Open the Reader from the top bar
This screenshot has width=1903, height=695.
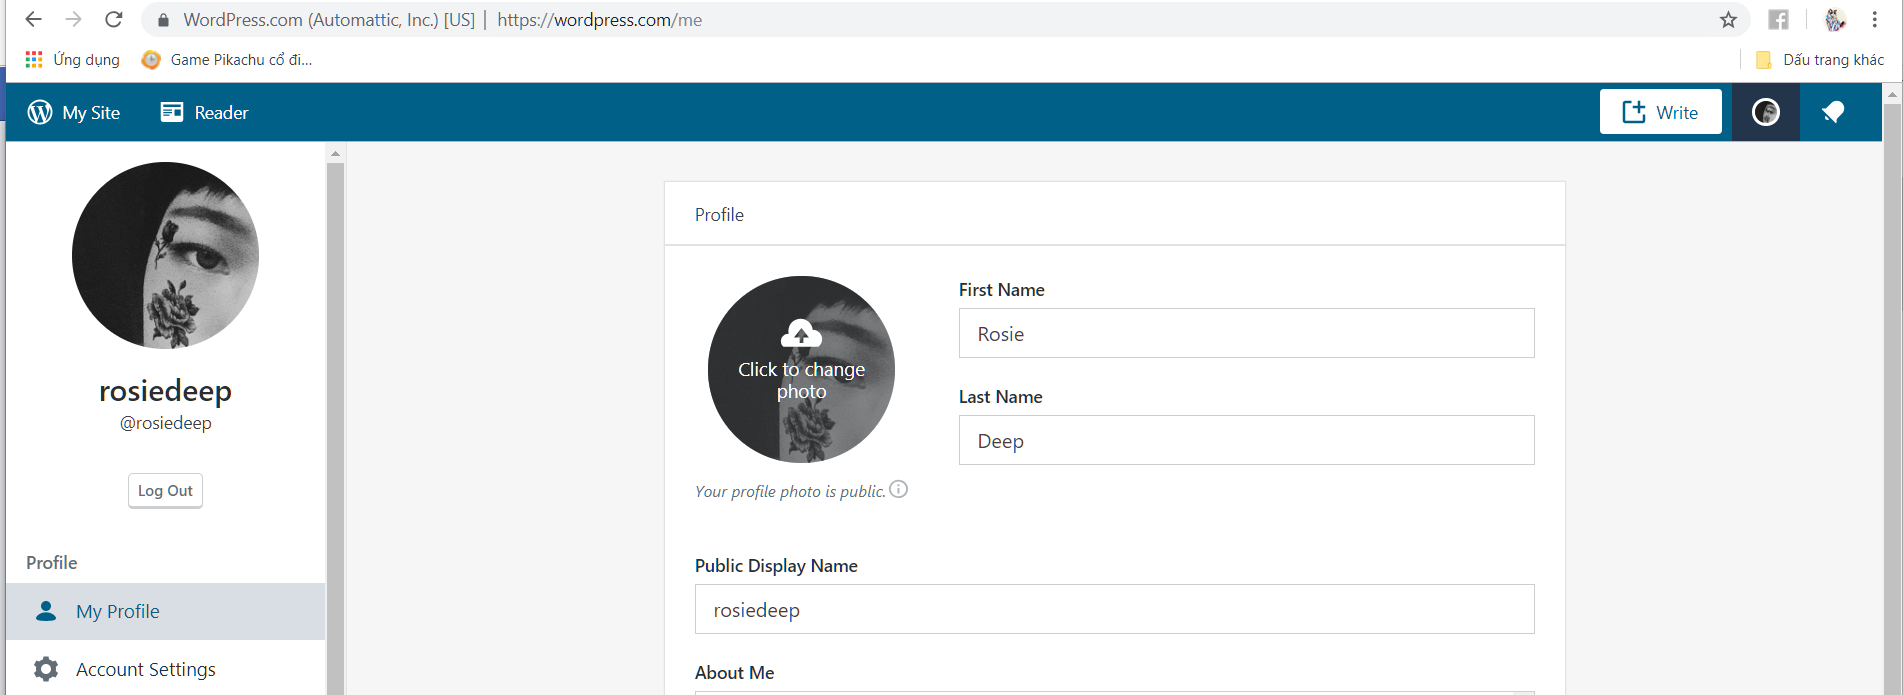[x=205, y=112]
